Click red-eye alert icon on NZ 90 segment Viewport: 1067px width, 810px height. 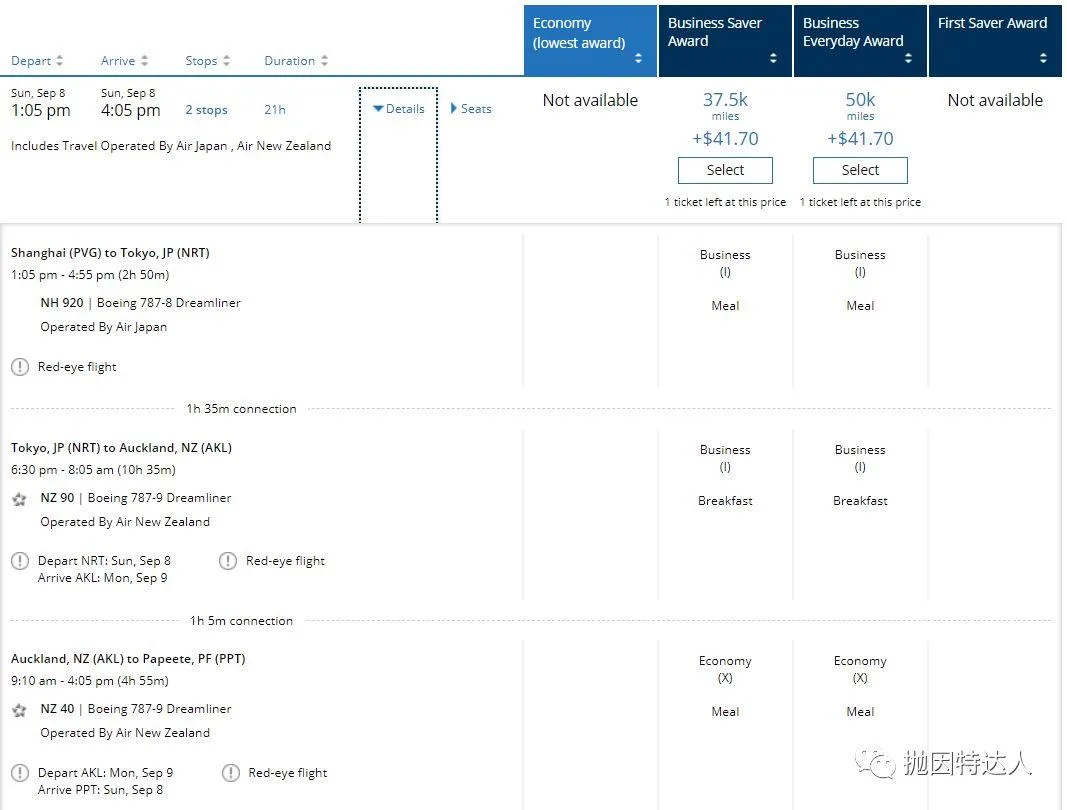[228, 561]
